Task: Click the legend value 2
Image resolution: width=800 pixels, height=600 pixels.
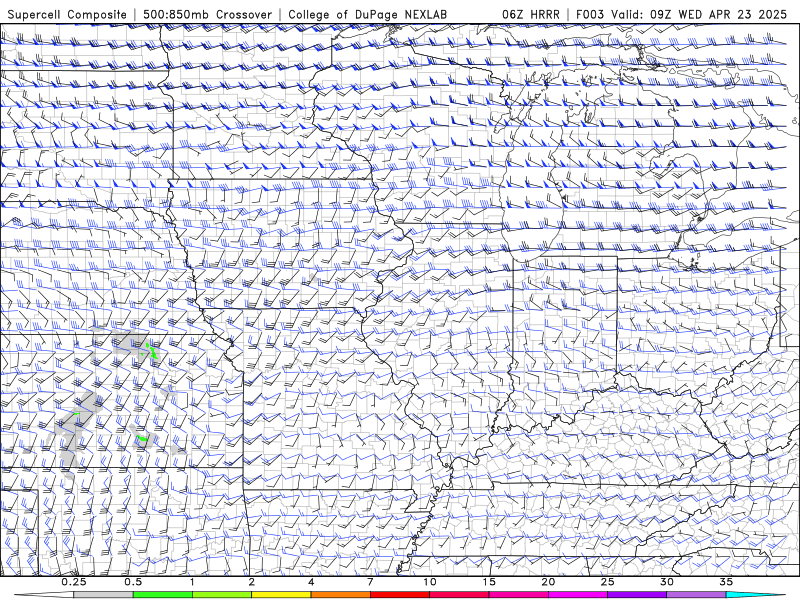Action: (252, 582)
